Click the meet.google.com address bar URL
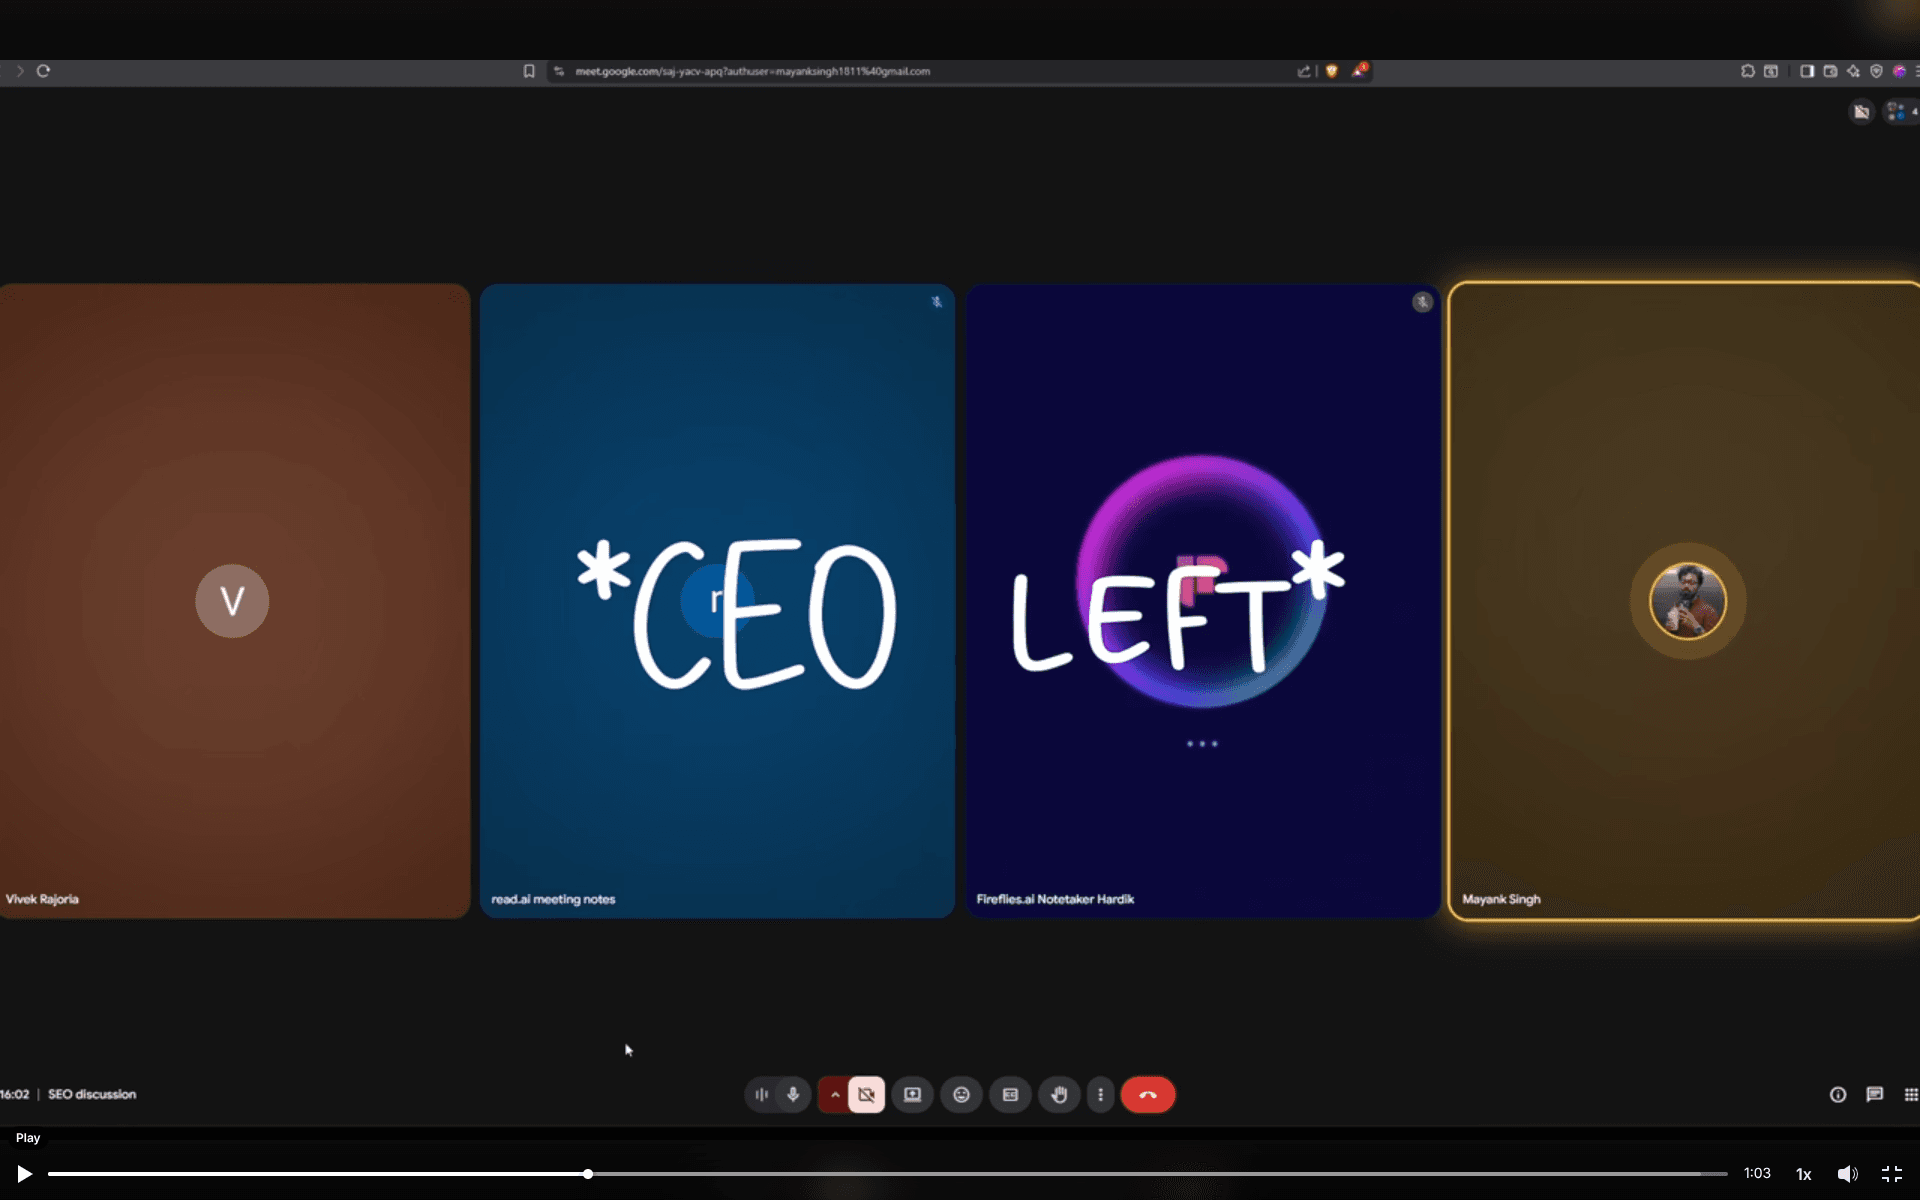The width and height of the screenshot is (1920, 1200). pos(752,71)
